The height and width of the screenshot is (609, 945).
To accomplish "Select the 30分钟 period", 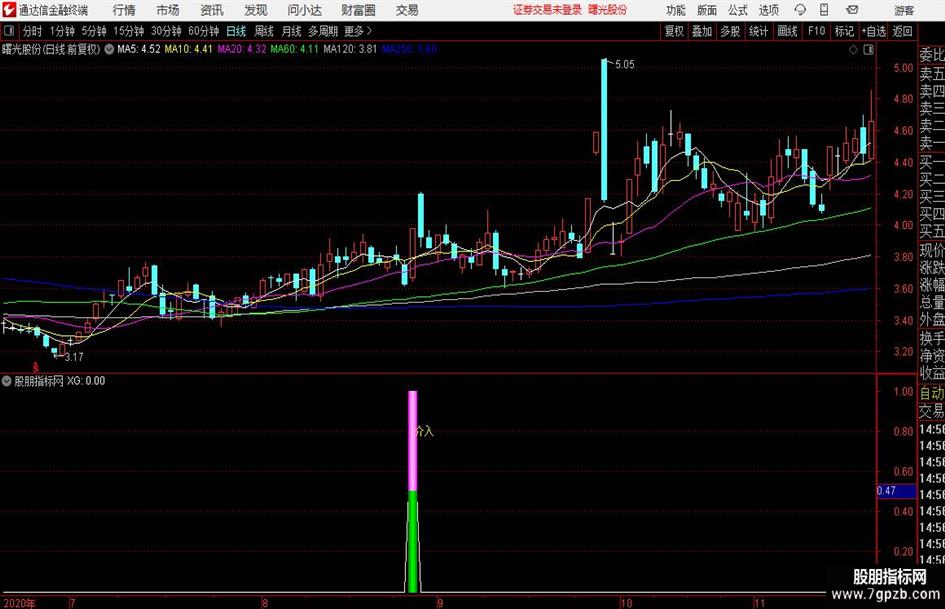I will (166, 31).
